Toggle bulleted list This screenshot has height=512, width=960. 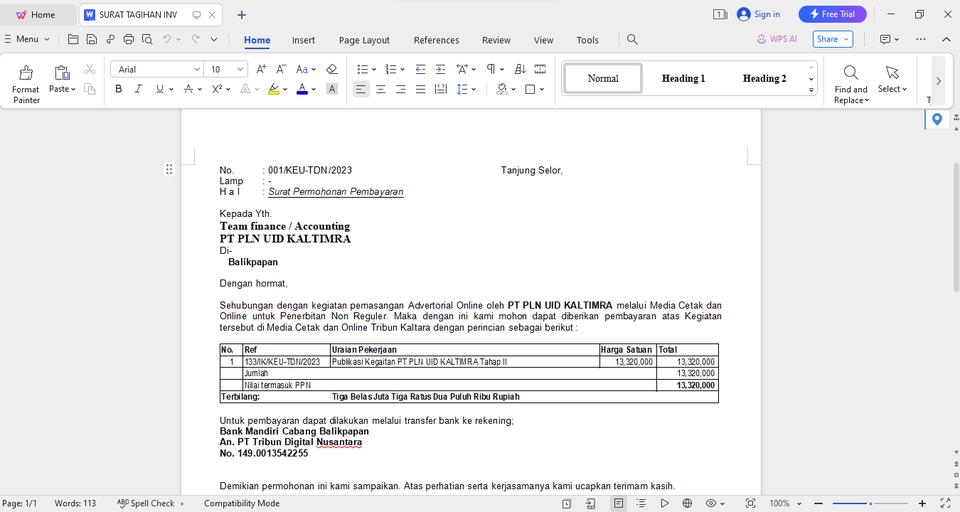click(x=362, y=69)
